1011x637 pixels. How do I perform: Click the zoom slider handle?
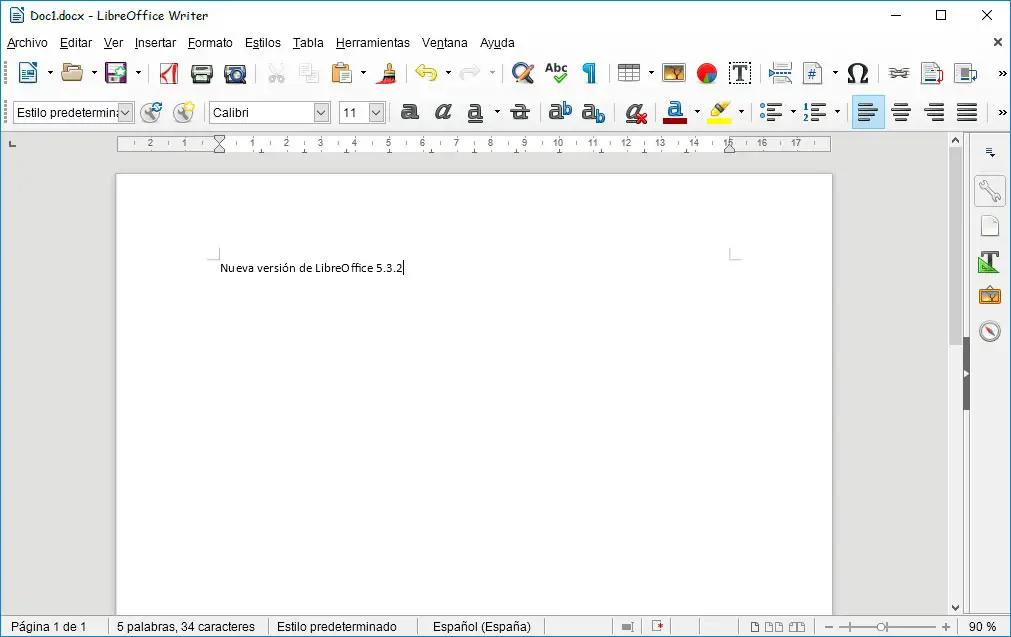point(882,627)
